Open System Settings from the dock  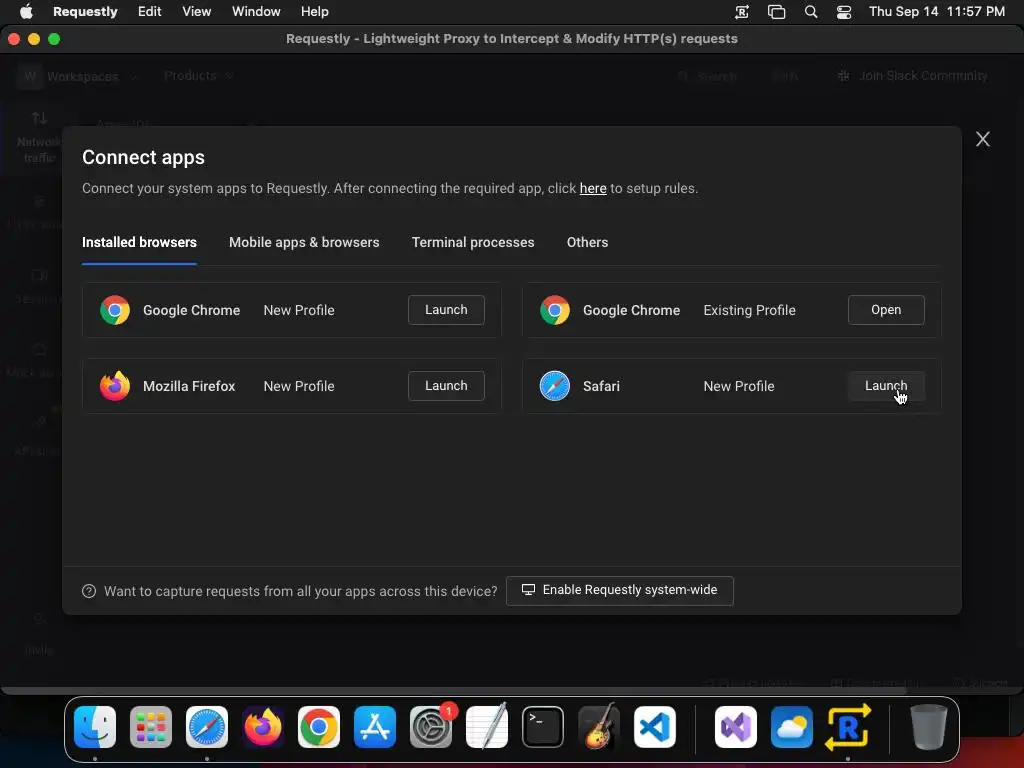[431, 727]
